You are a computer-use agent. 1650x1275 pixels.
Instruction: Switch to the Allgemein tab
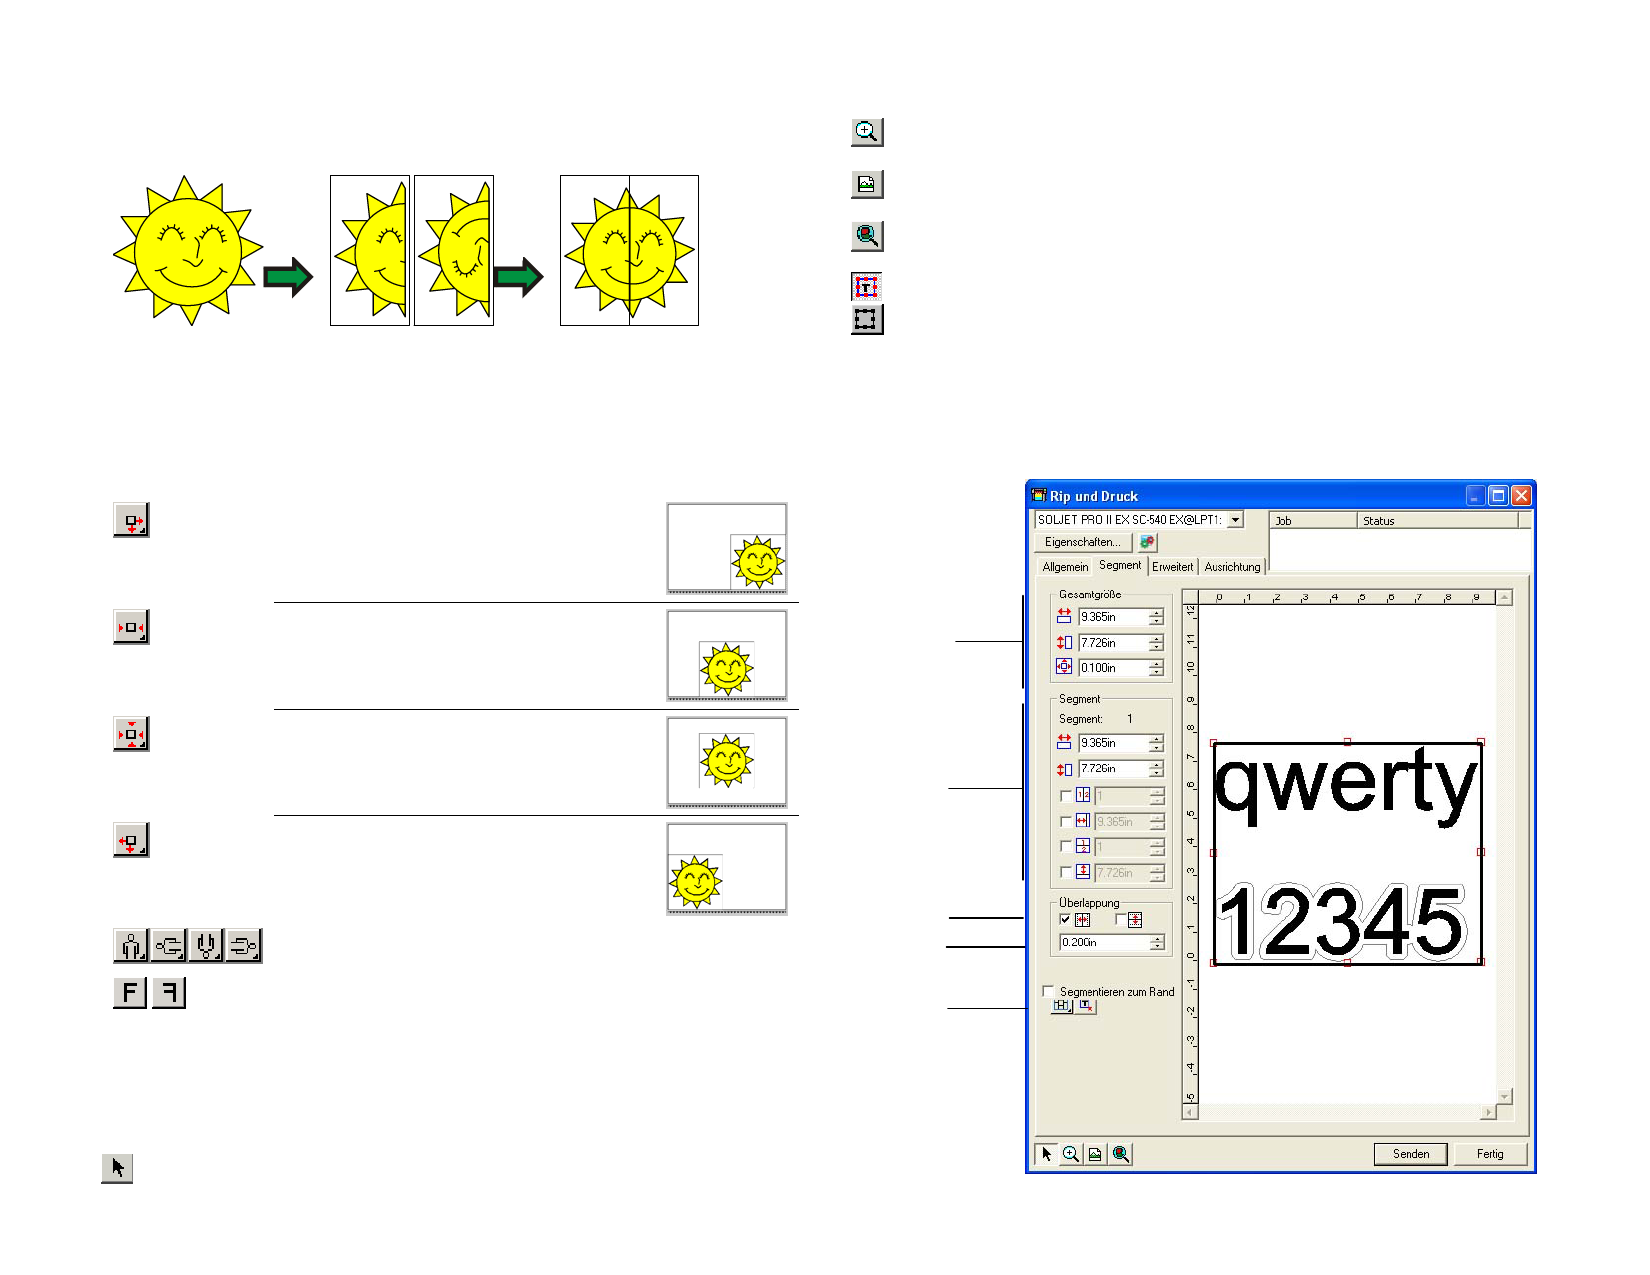click(x=1065, y=567)
